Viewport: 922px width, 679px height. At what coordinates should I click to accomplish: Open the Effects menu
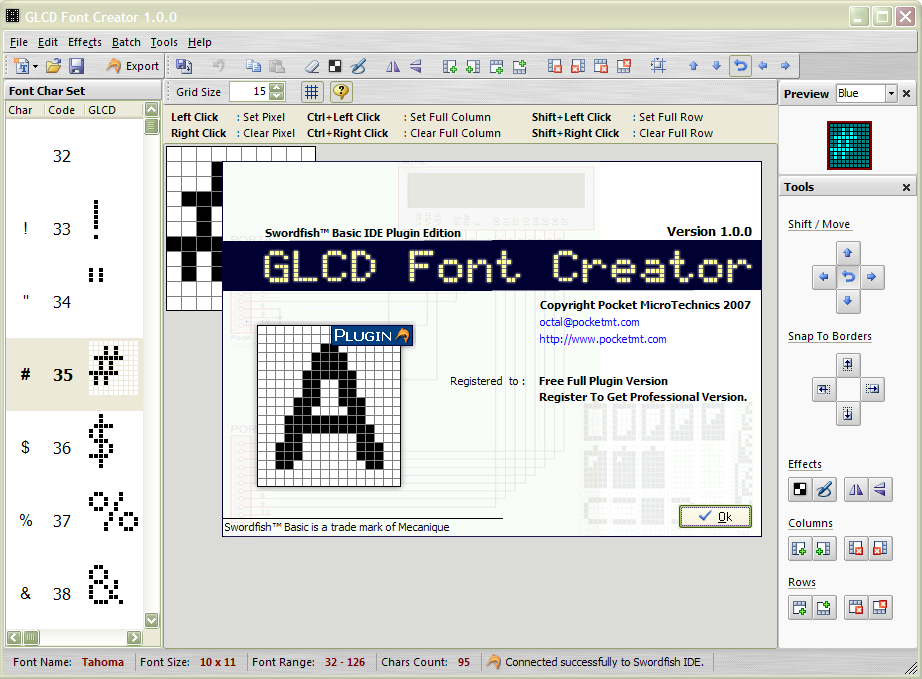tap(85, 42)
